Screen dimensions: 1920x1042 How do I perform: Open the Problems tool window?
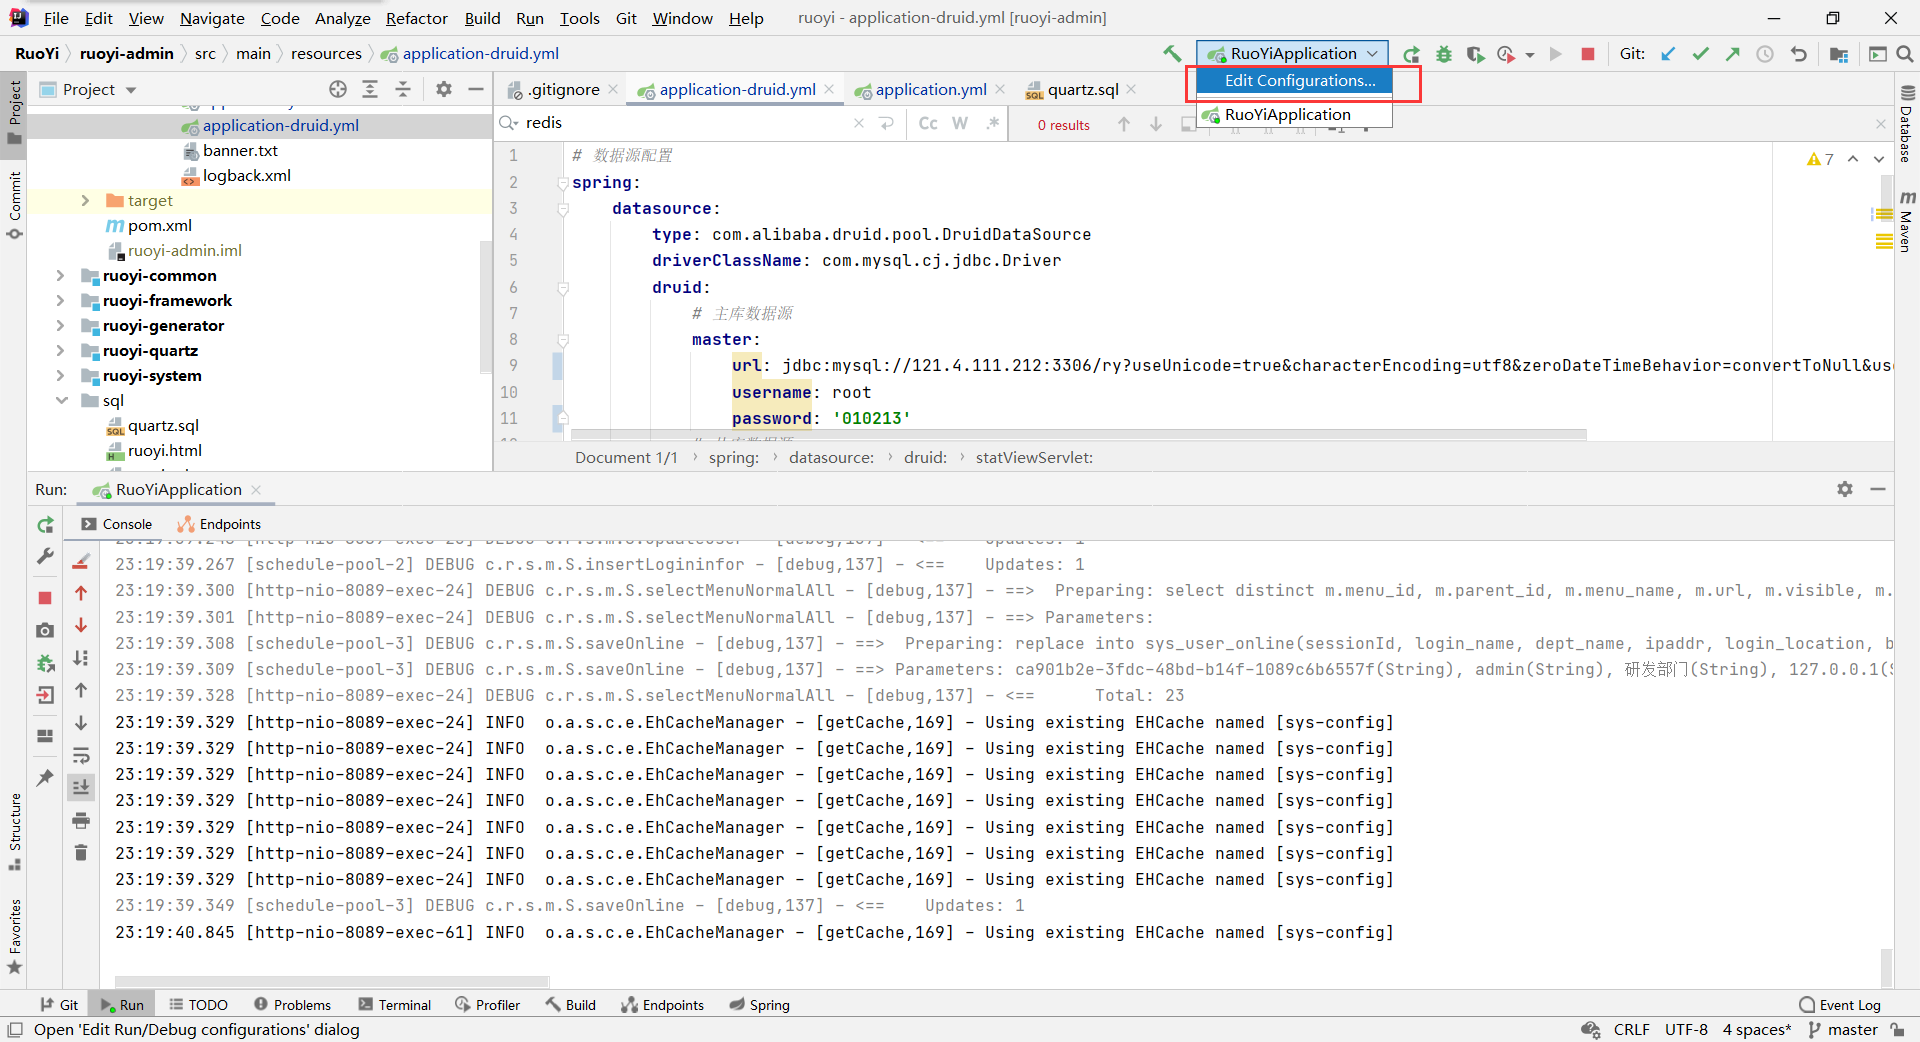coord(292,1005)
